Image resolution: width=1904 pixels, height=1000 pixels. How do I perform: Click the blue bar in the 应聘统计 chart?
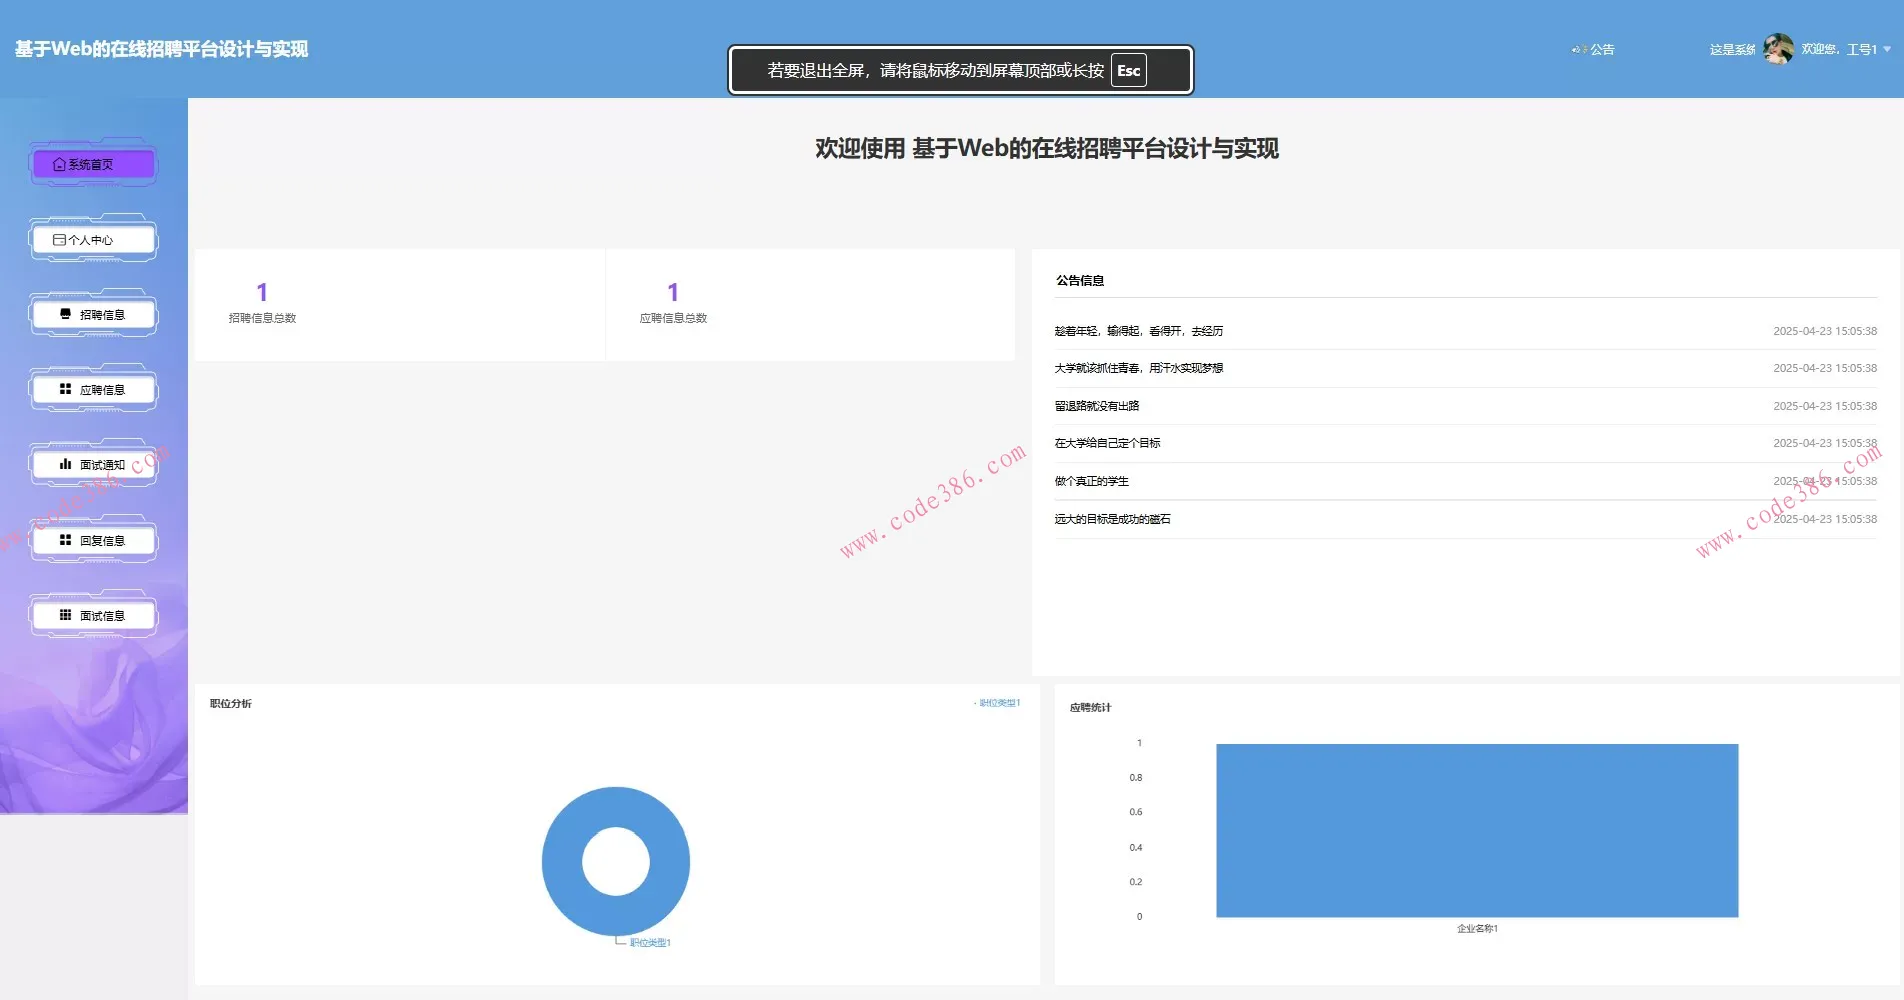coord(1477,830)
